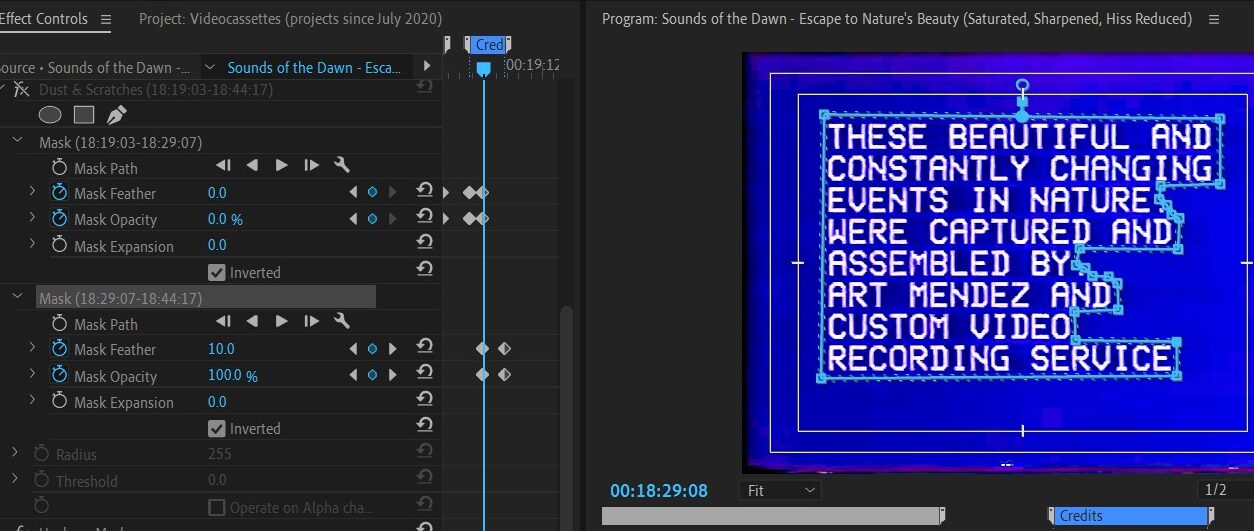Open the Fit zoom level dropdown
The image size is (1254, 531).
pos(781,490)
